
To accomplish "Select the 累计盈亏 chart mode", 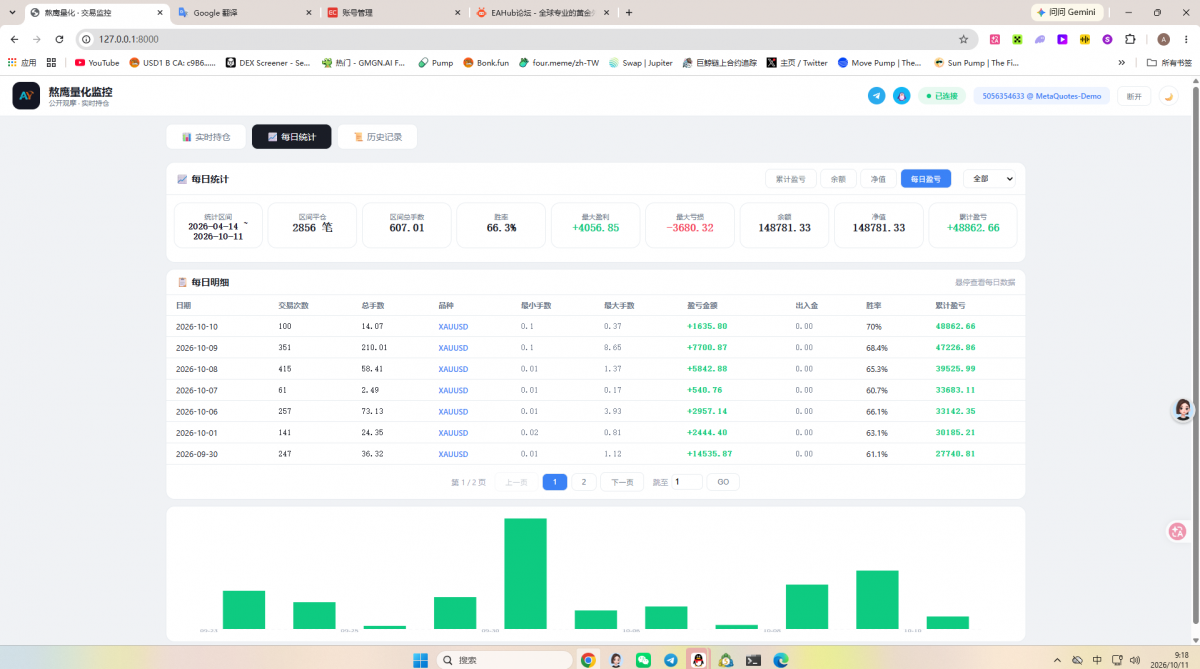I will [x=791, y=179].
